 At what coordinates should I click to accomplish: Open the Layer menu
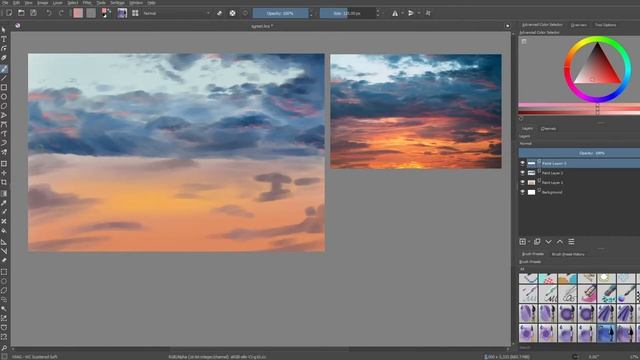(x=58, y=2)
